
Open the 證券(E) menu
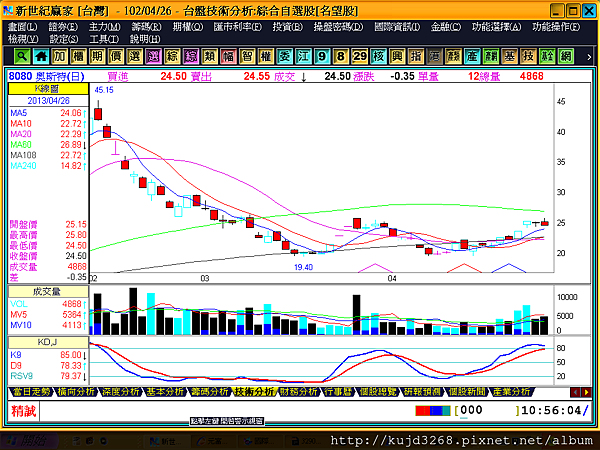(63, 27)
